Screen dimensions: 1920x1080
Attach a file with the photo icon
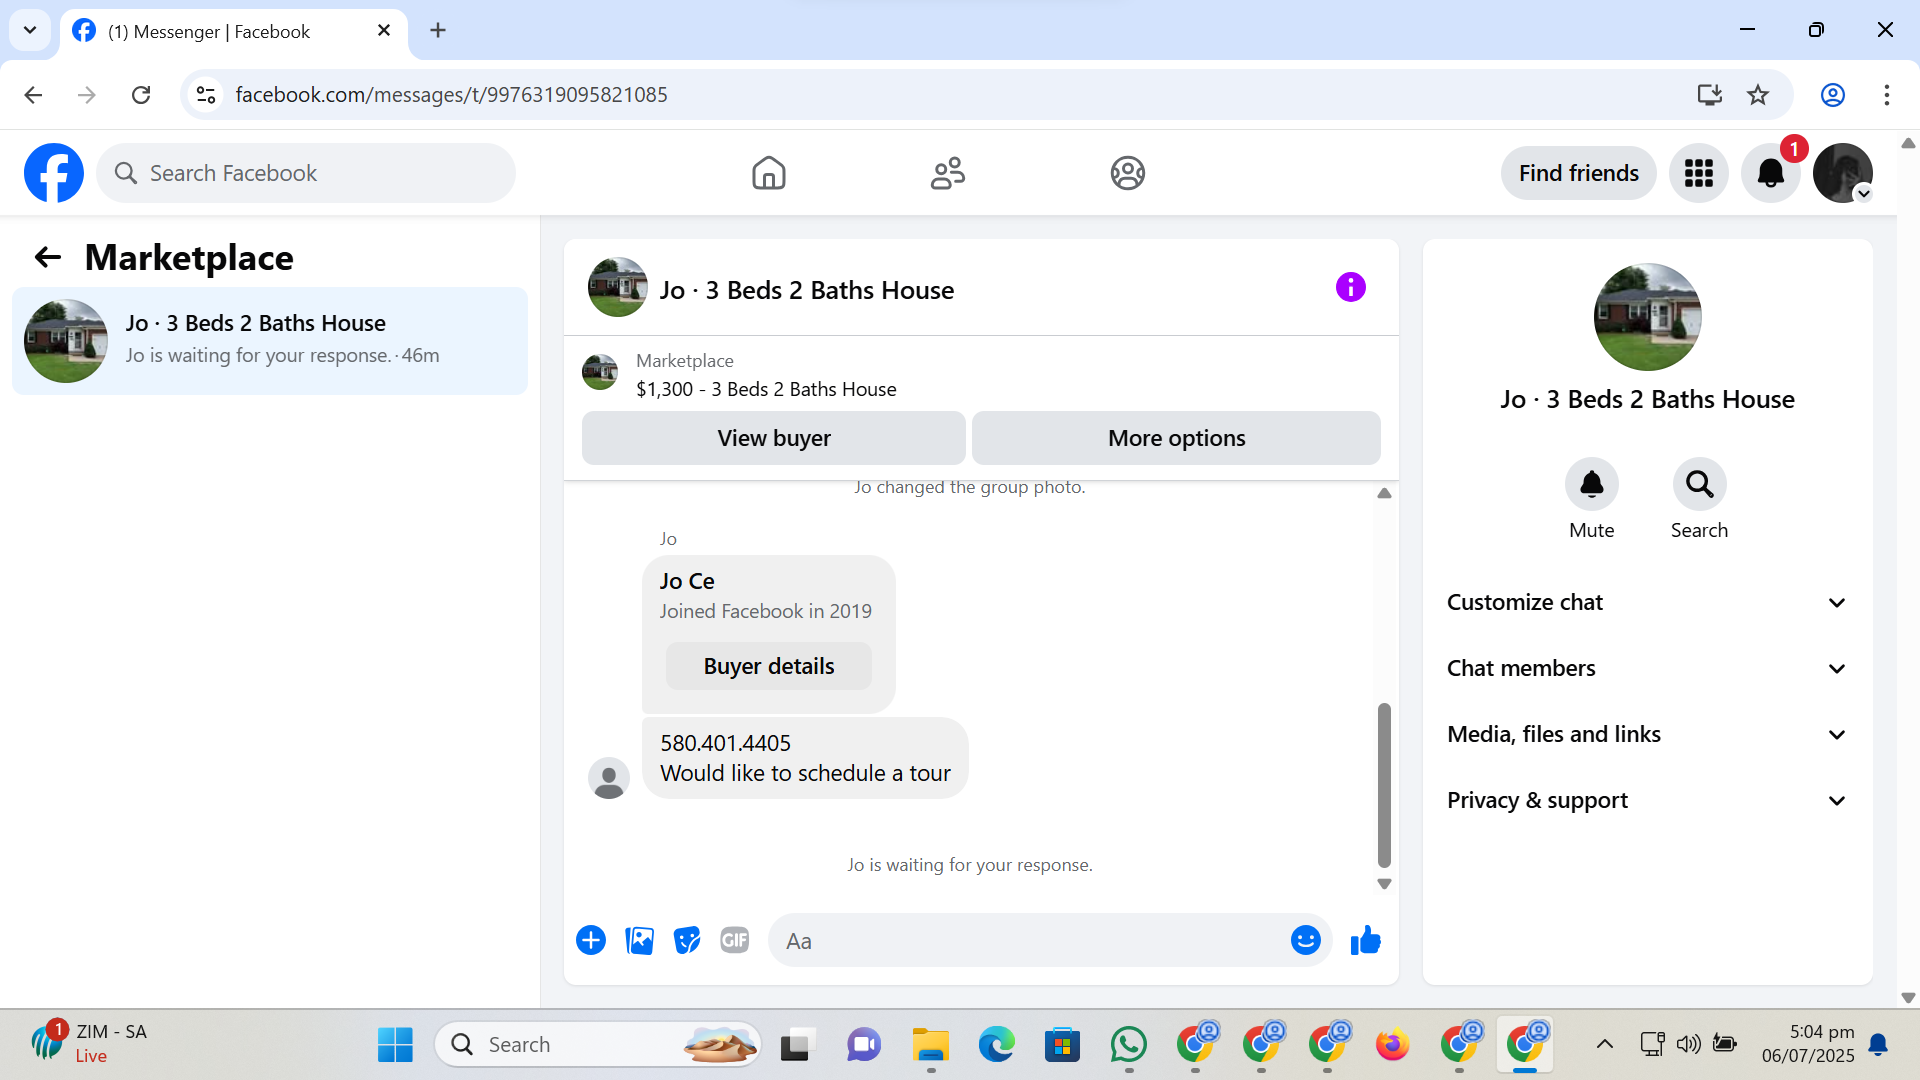click(x=639, y=940)
